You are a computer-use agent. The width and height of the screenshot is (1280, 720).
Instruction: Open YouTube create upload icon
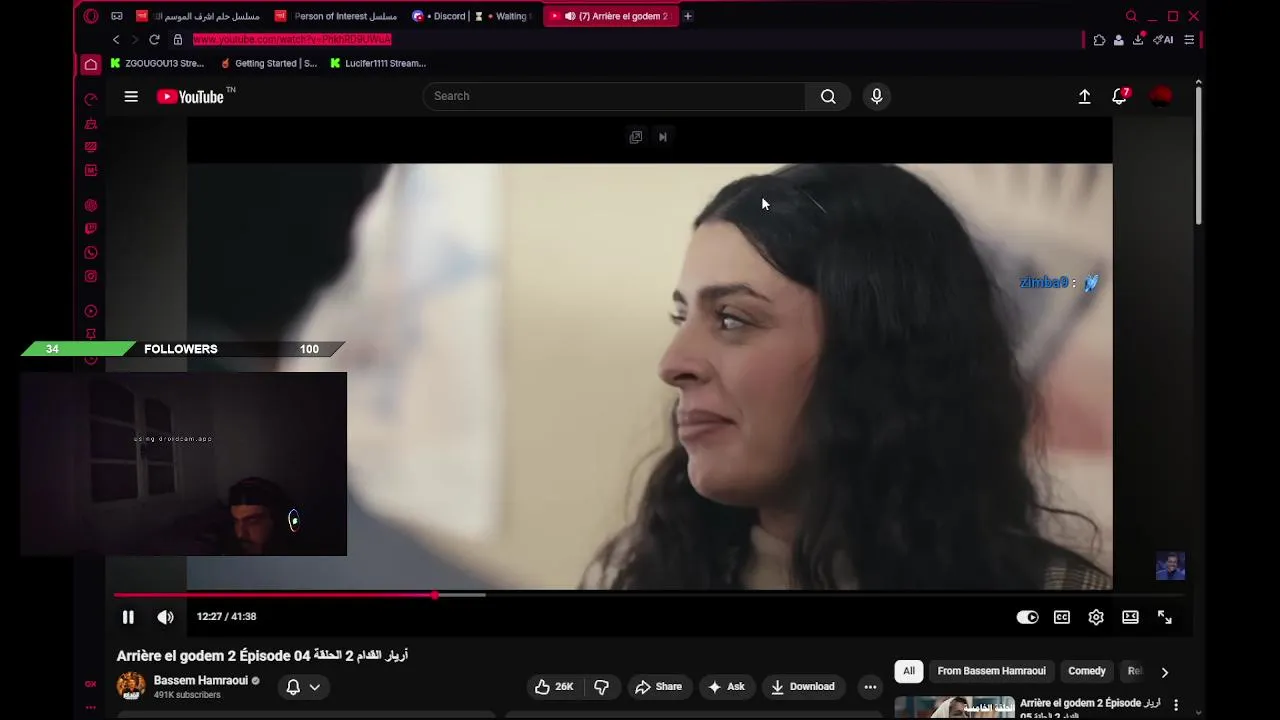[1084, 96]
